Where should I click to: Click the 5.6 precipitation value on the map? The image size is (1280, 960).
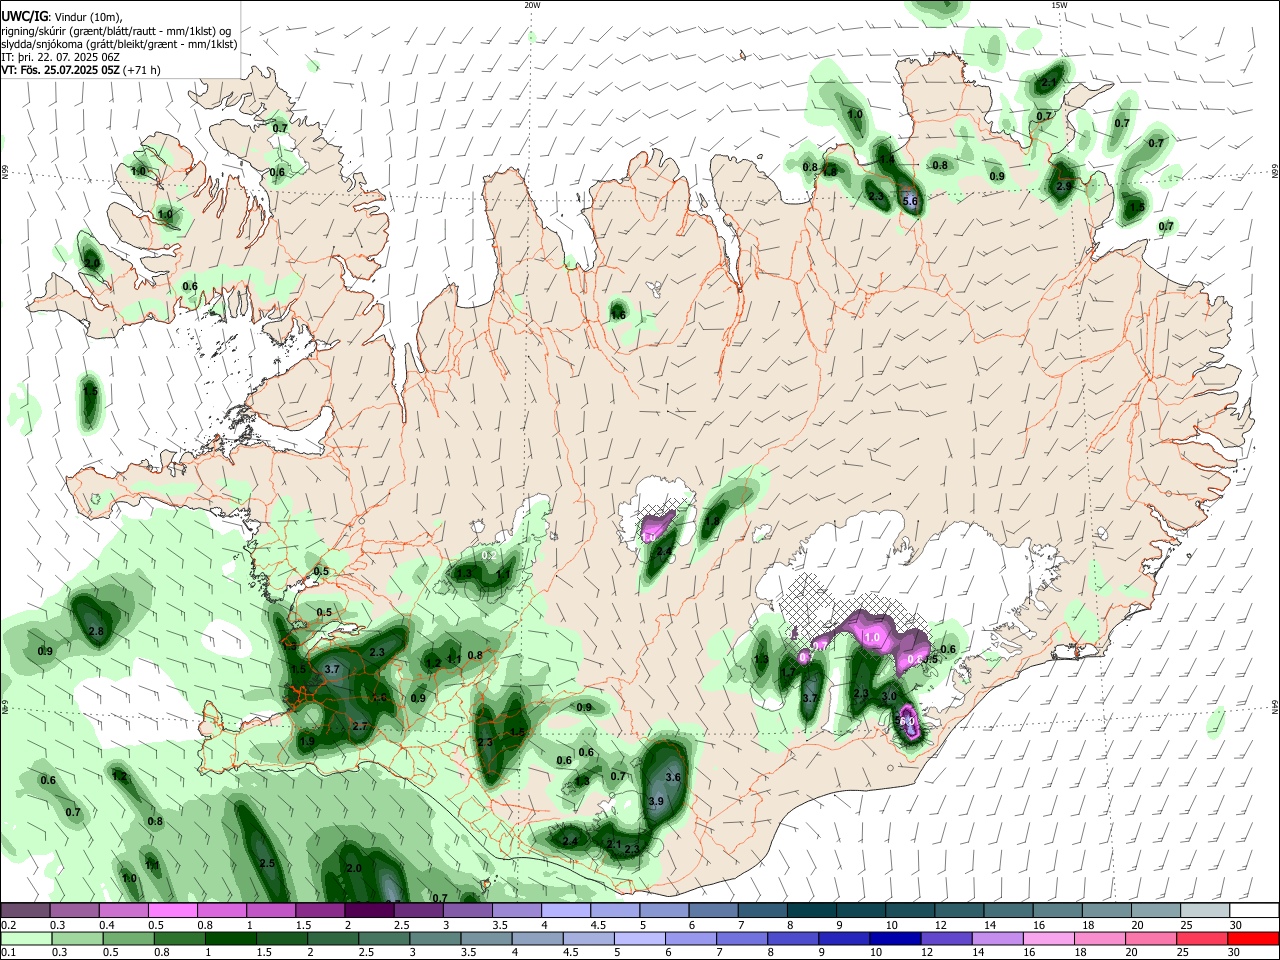pos(910,201)
